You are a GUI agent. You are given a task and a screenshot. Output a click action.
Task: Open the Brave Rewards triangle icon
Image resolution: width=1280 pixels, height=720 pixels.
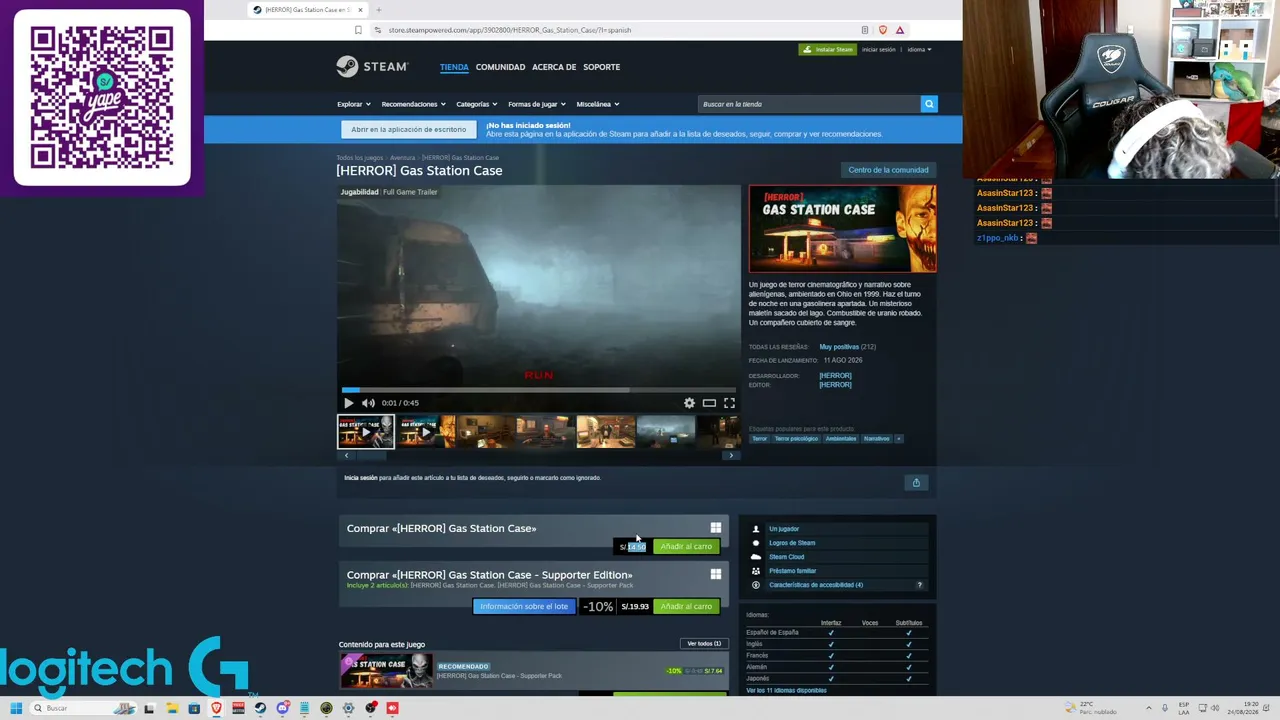900,30
